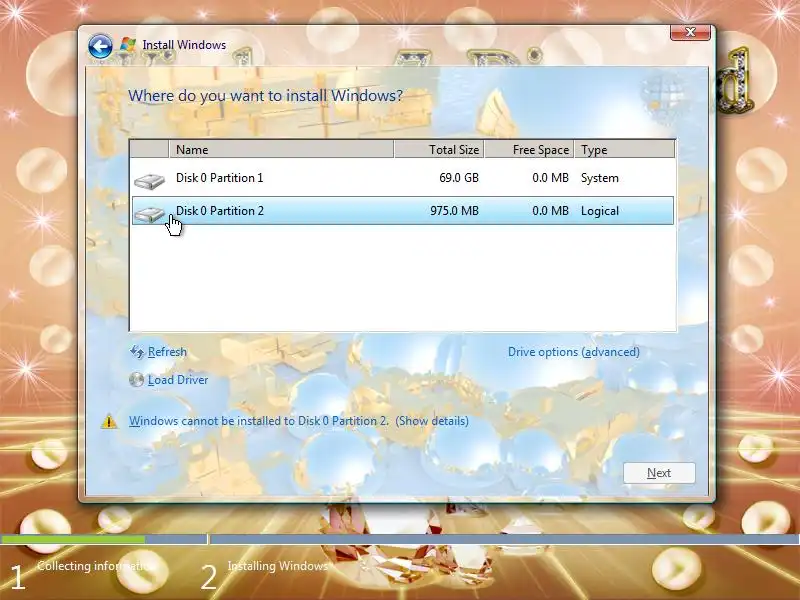
Task: Click the Installing Windows step label
Action: click(x=277, y=566)
